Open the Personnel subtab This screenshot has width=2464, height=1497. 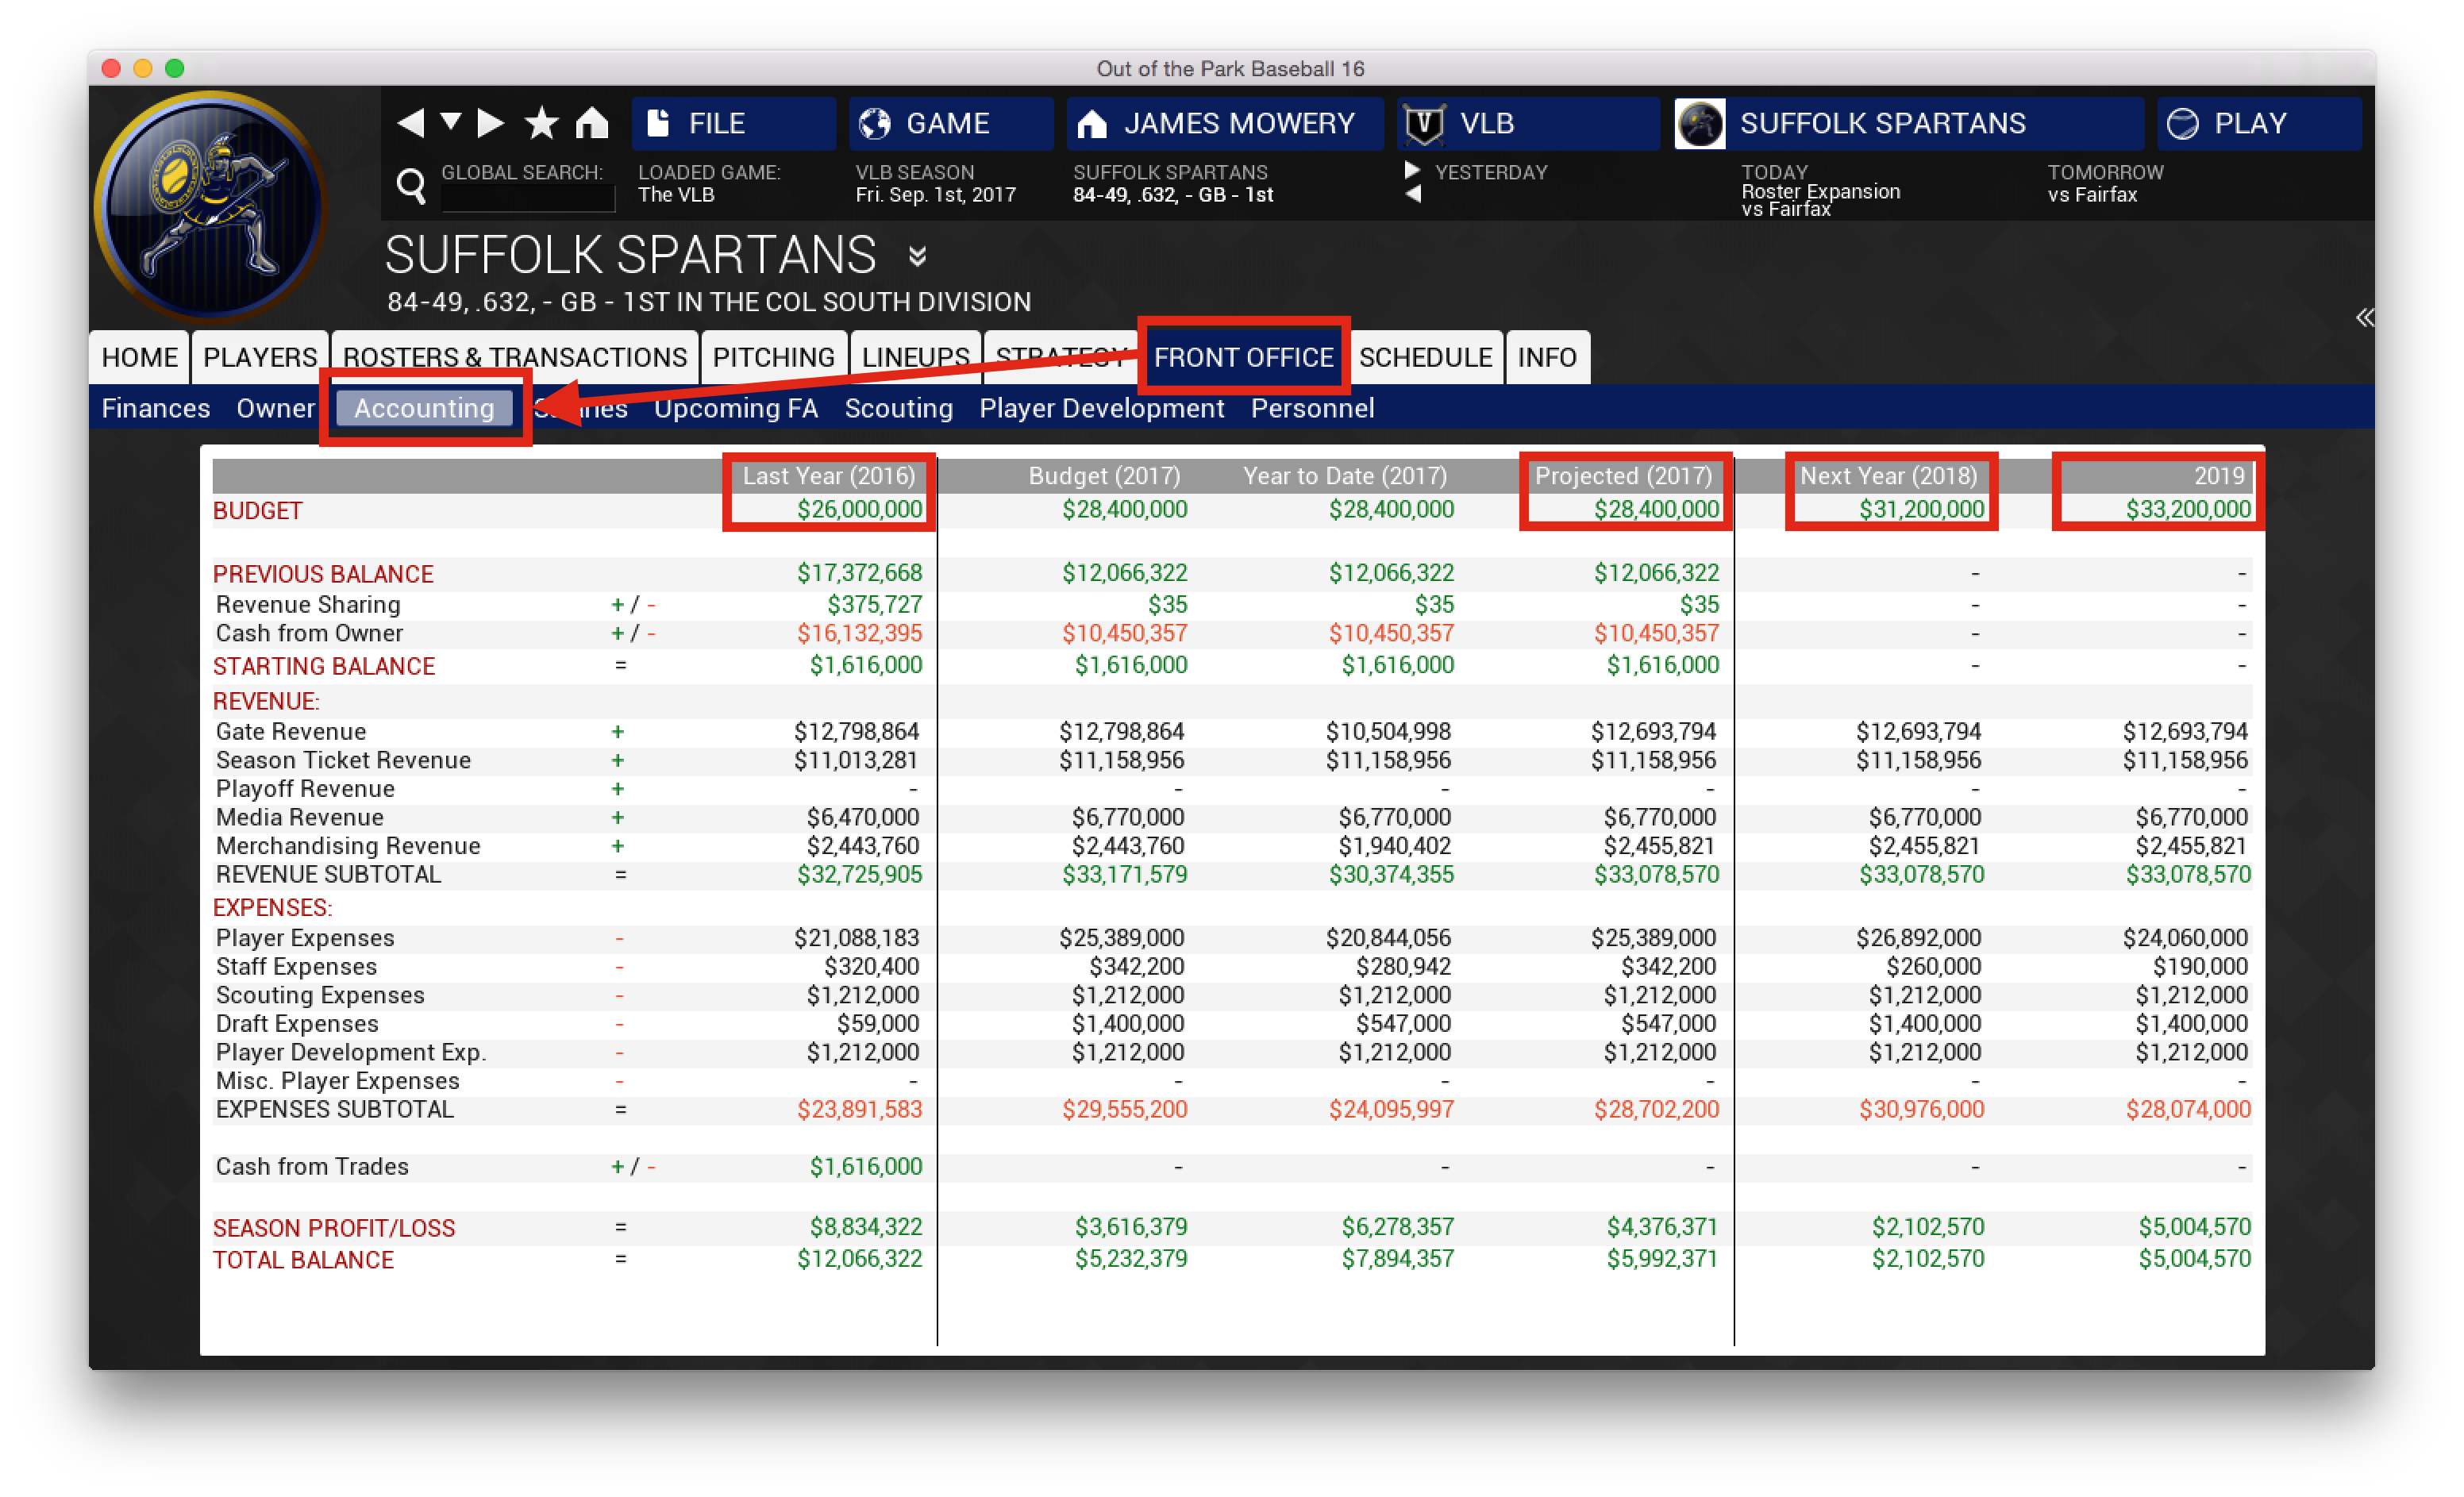[1312, 408]
